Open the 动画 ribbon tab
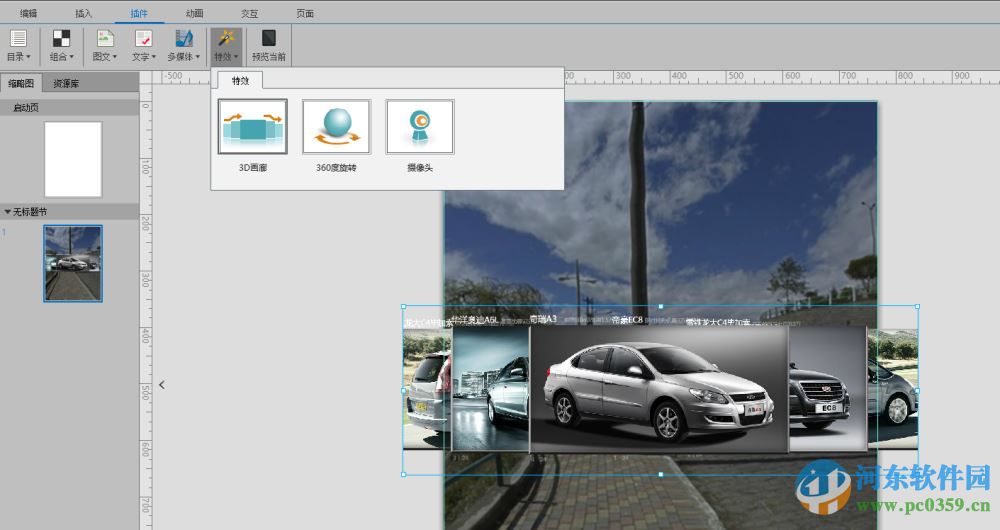This screenshot has width=1000, height=530. tap(195, 13)
